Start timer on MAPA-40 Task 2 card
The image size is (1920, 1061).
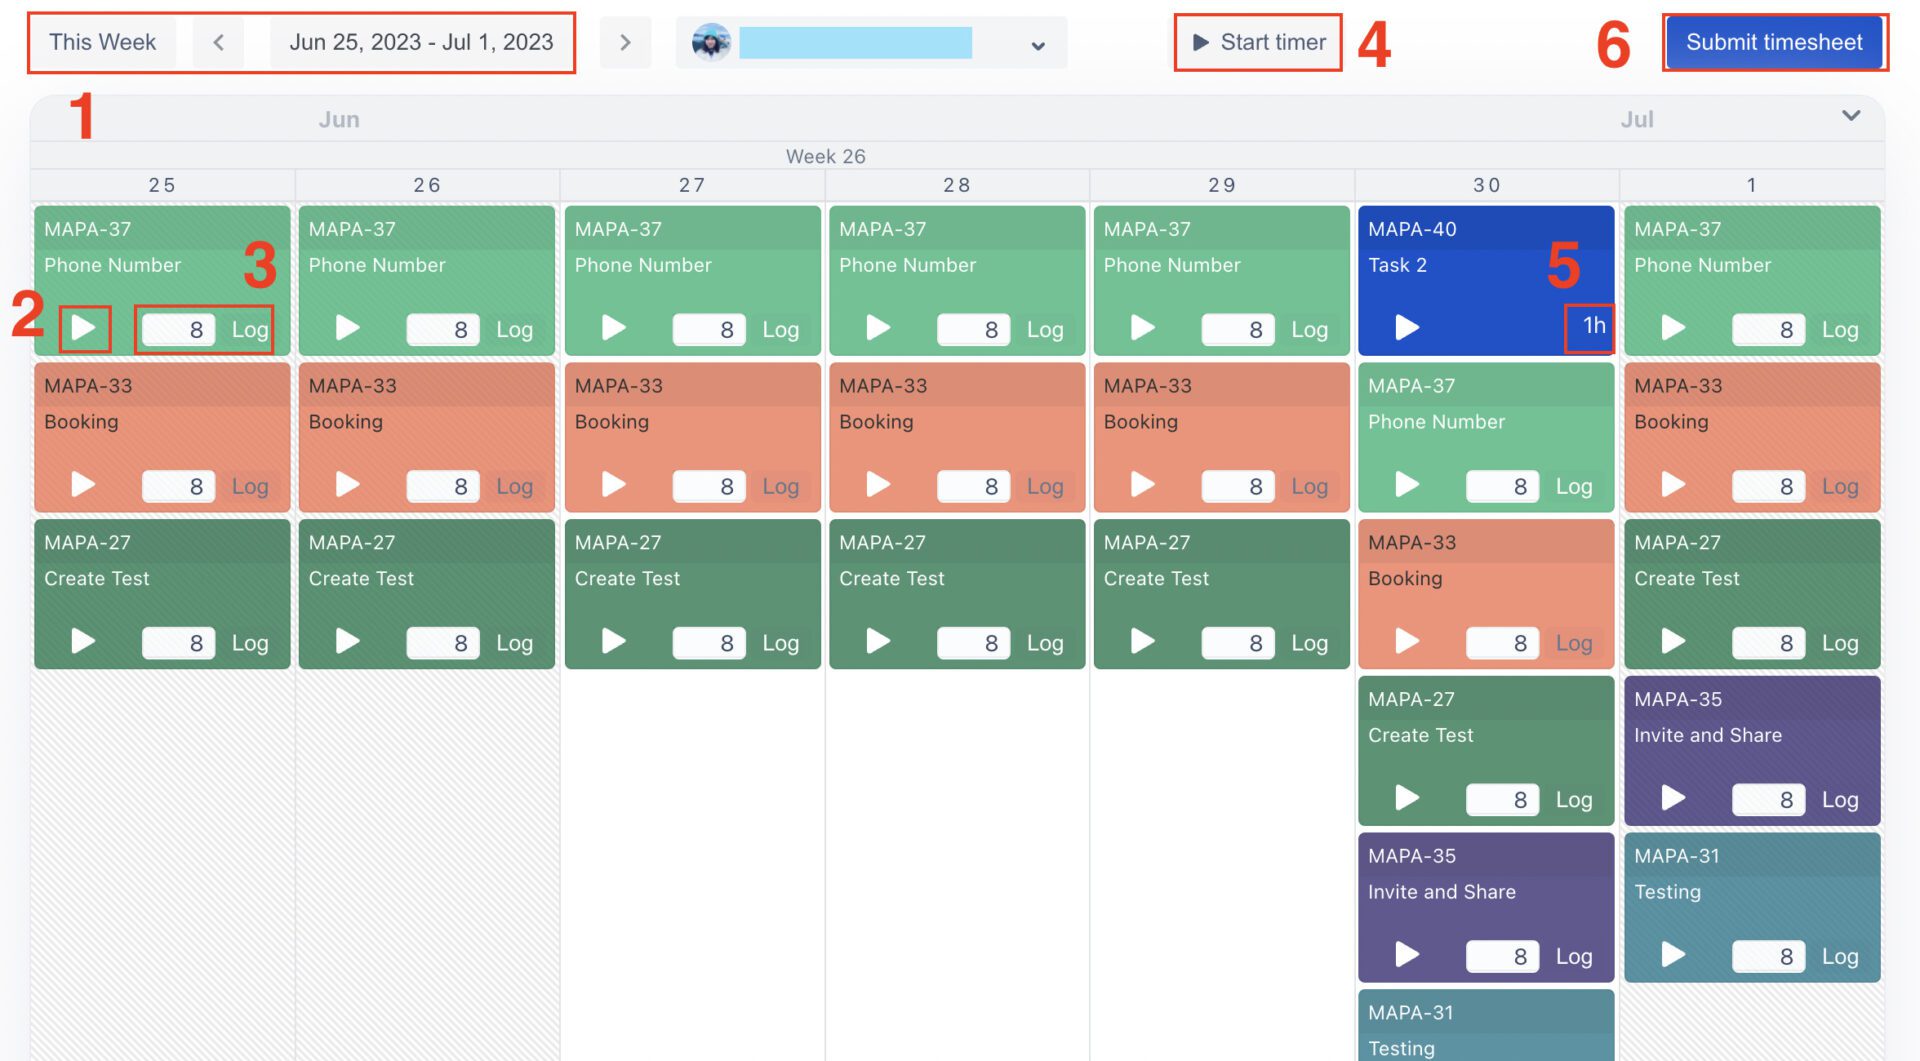[1407, 328]
